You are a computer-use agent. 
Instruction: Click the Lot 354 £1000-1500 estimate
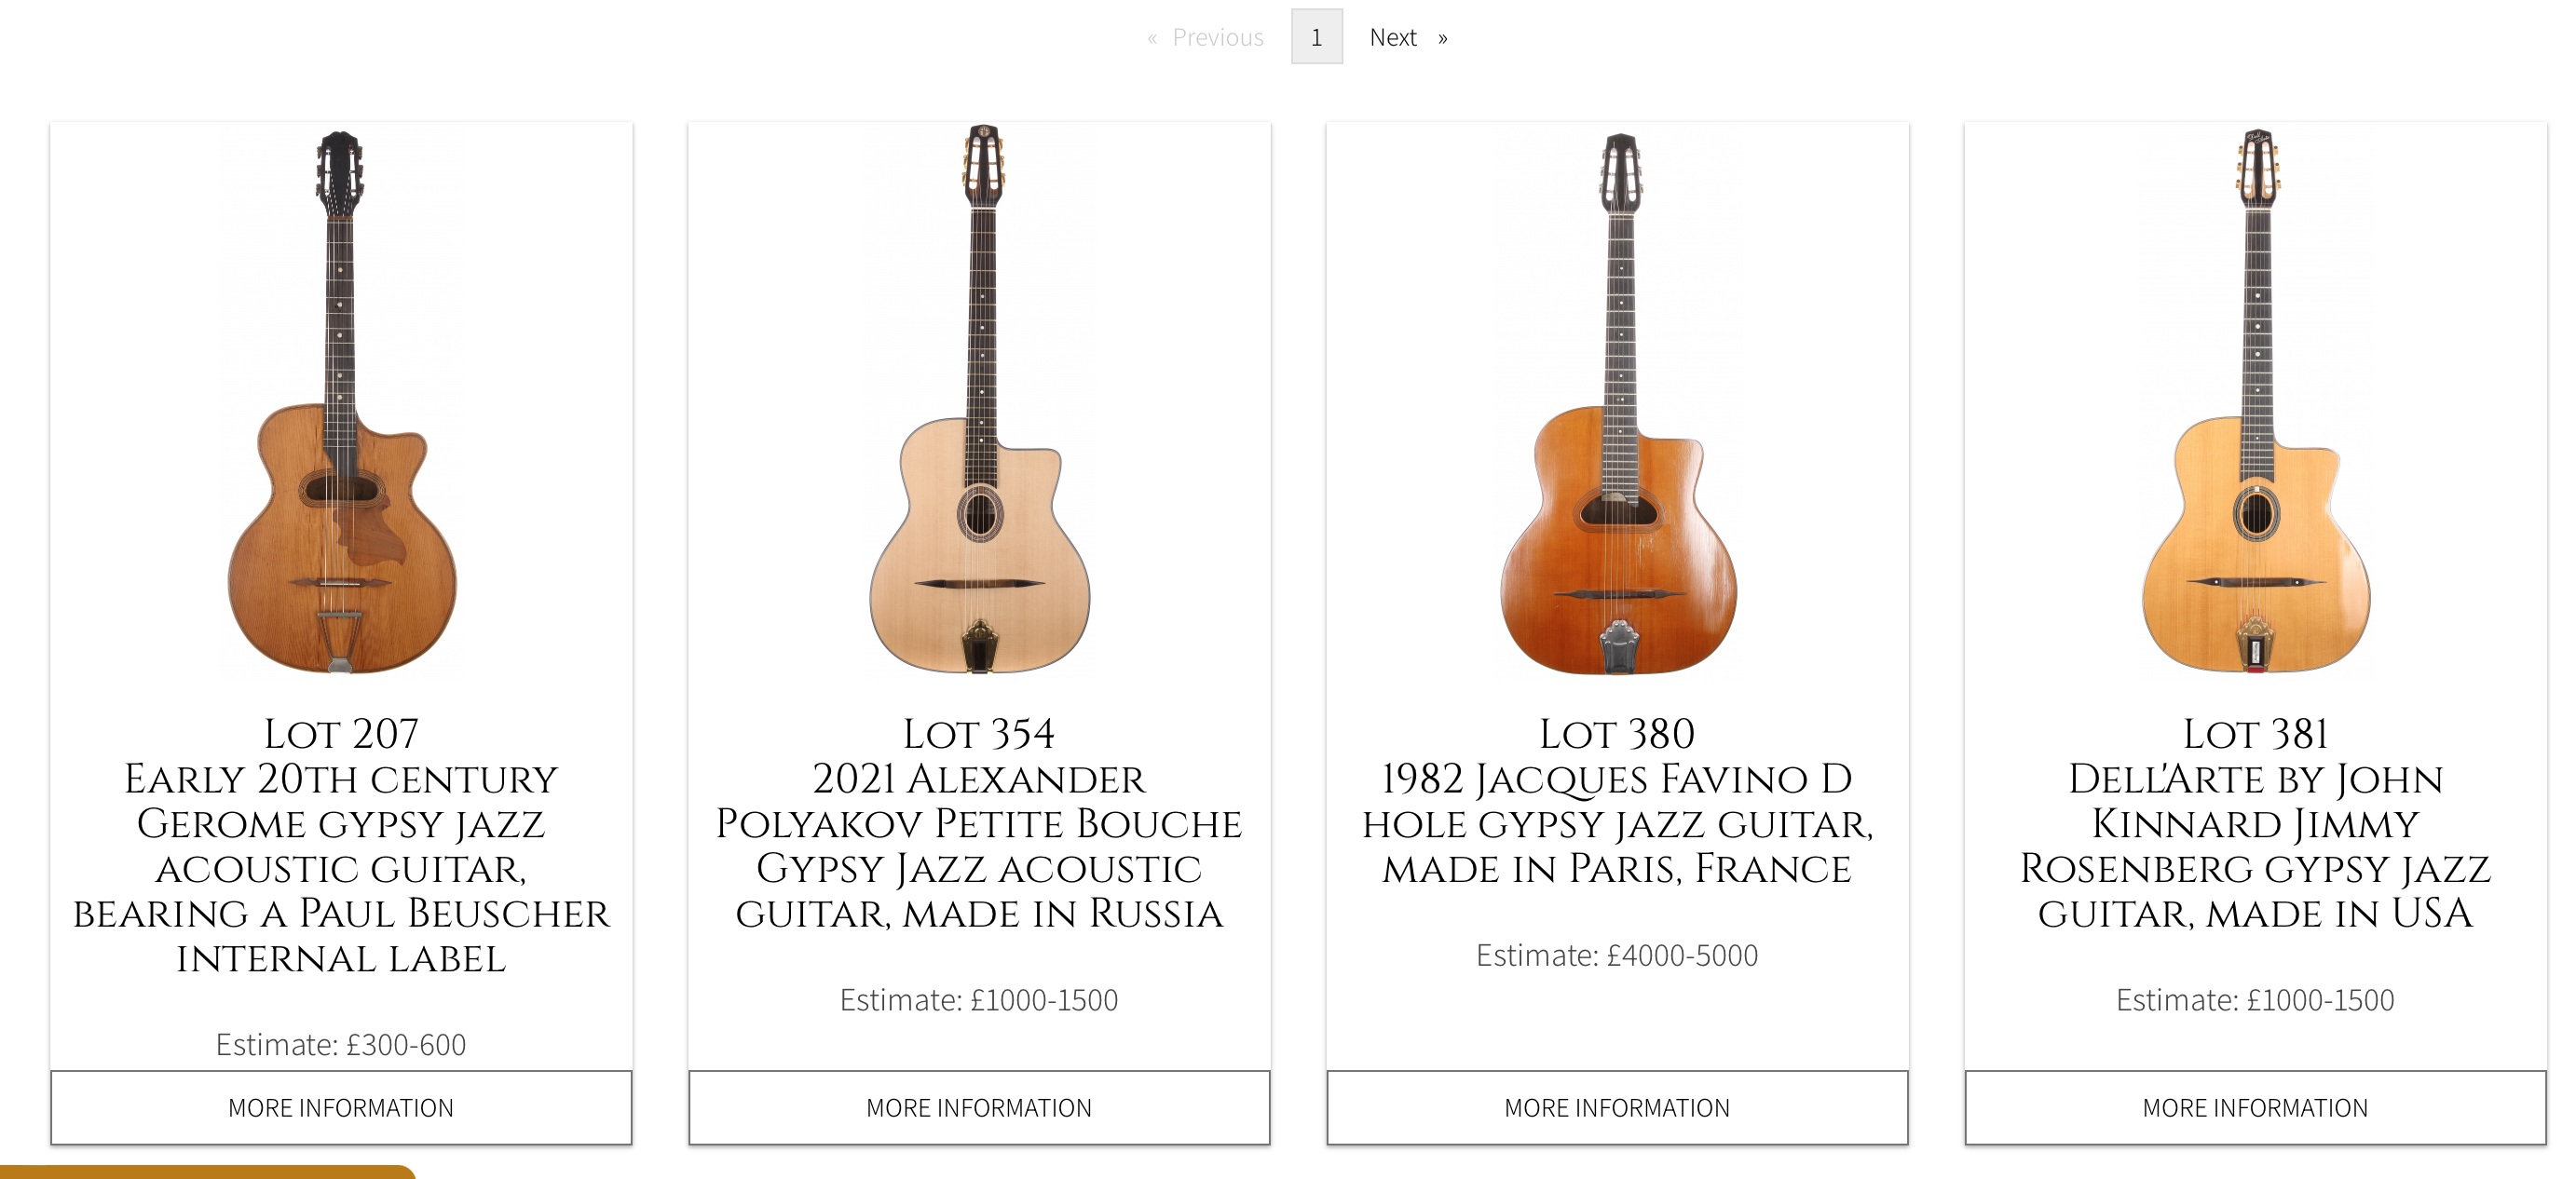[x=979, y=1000]
